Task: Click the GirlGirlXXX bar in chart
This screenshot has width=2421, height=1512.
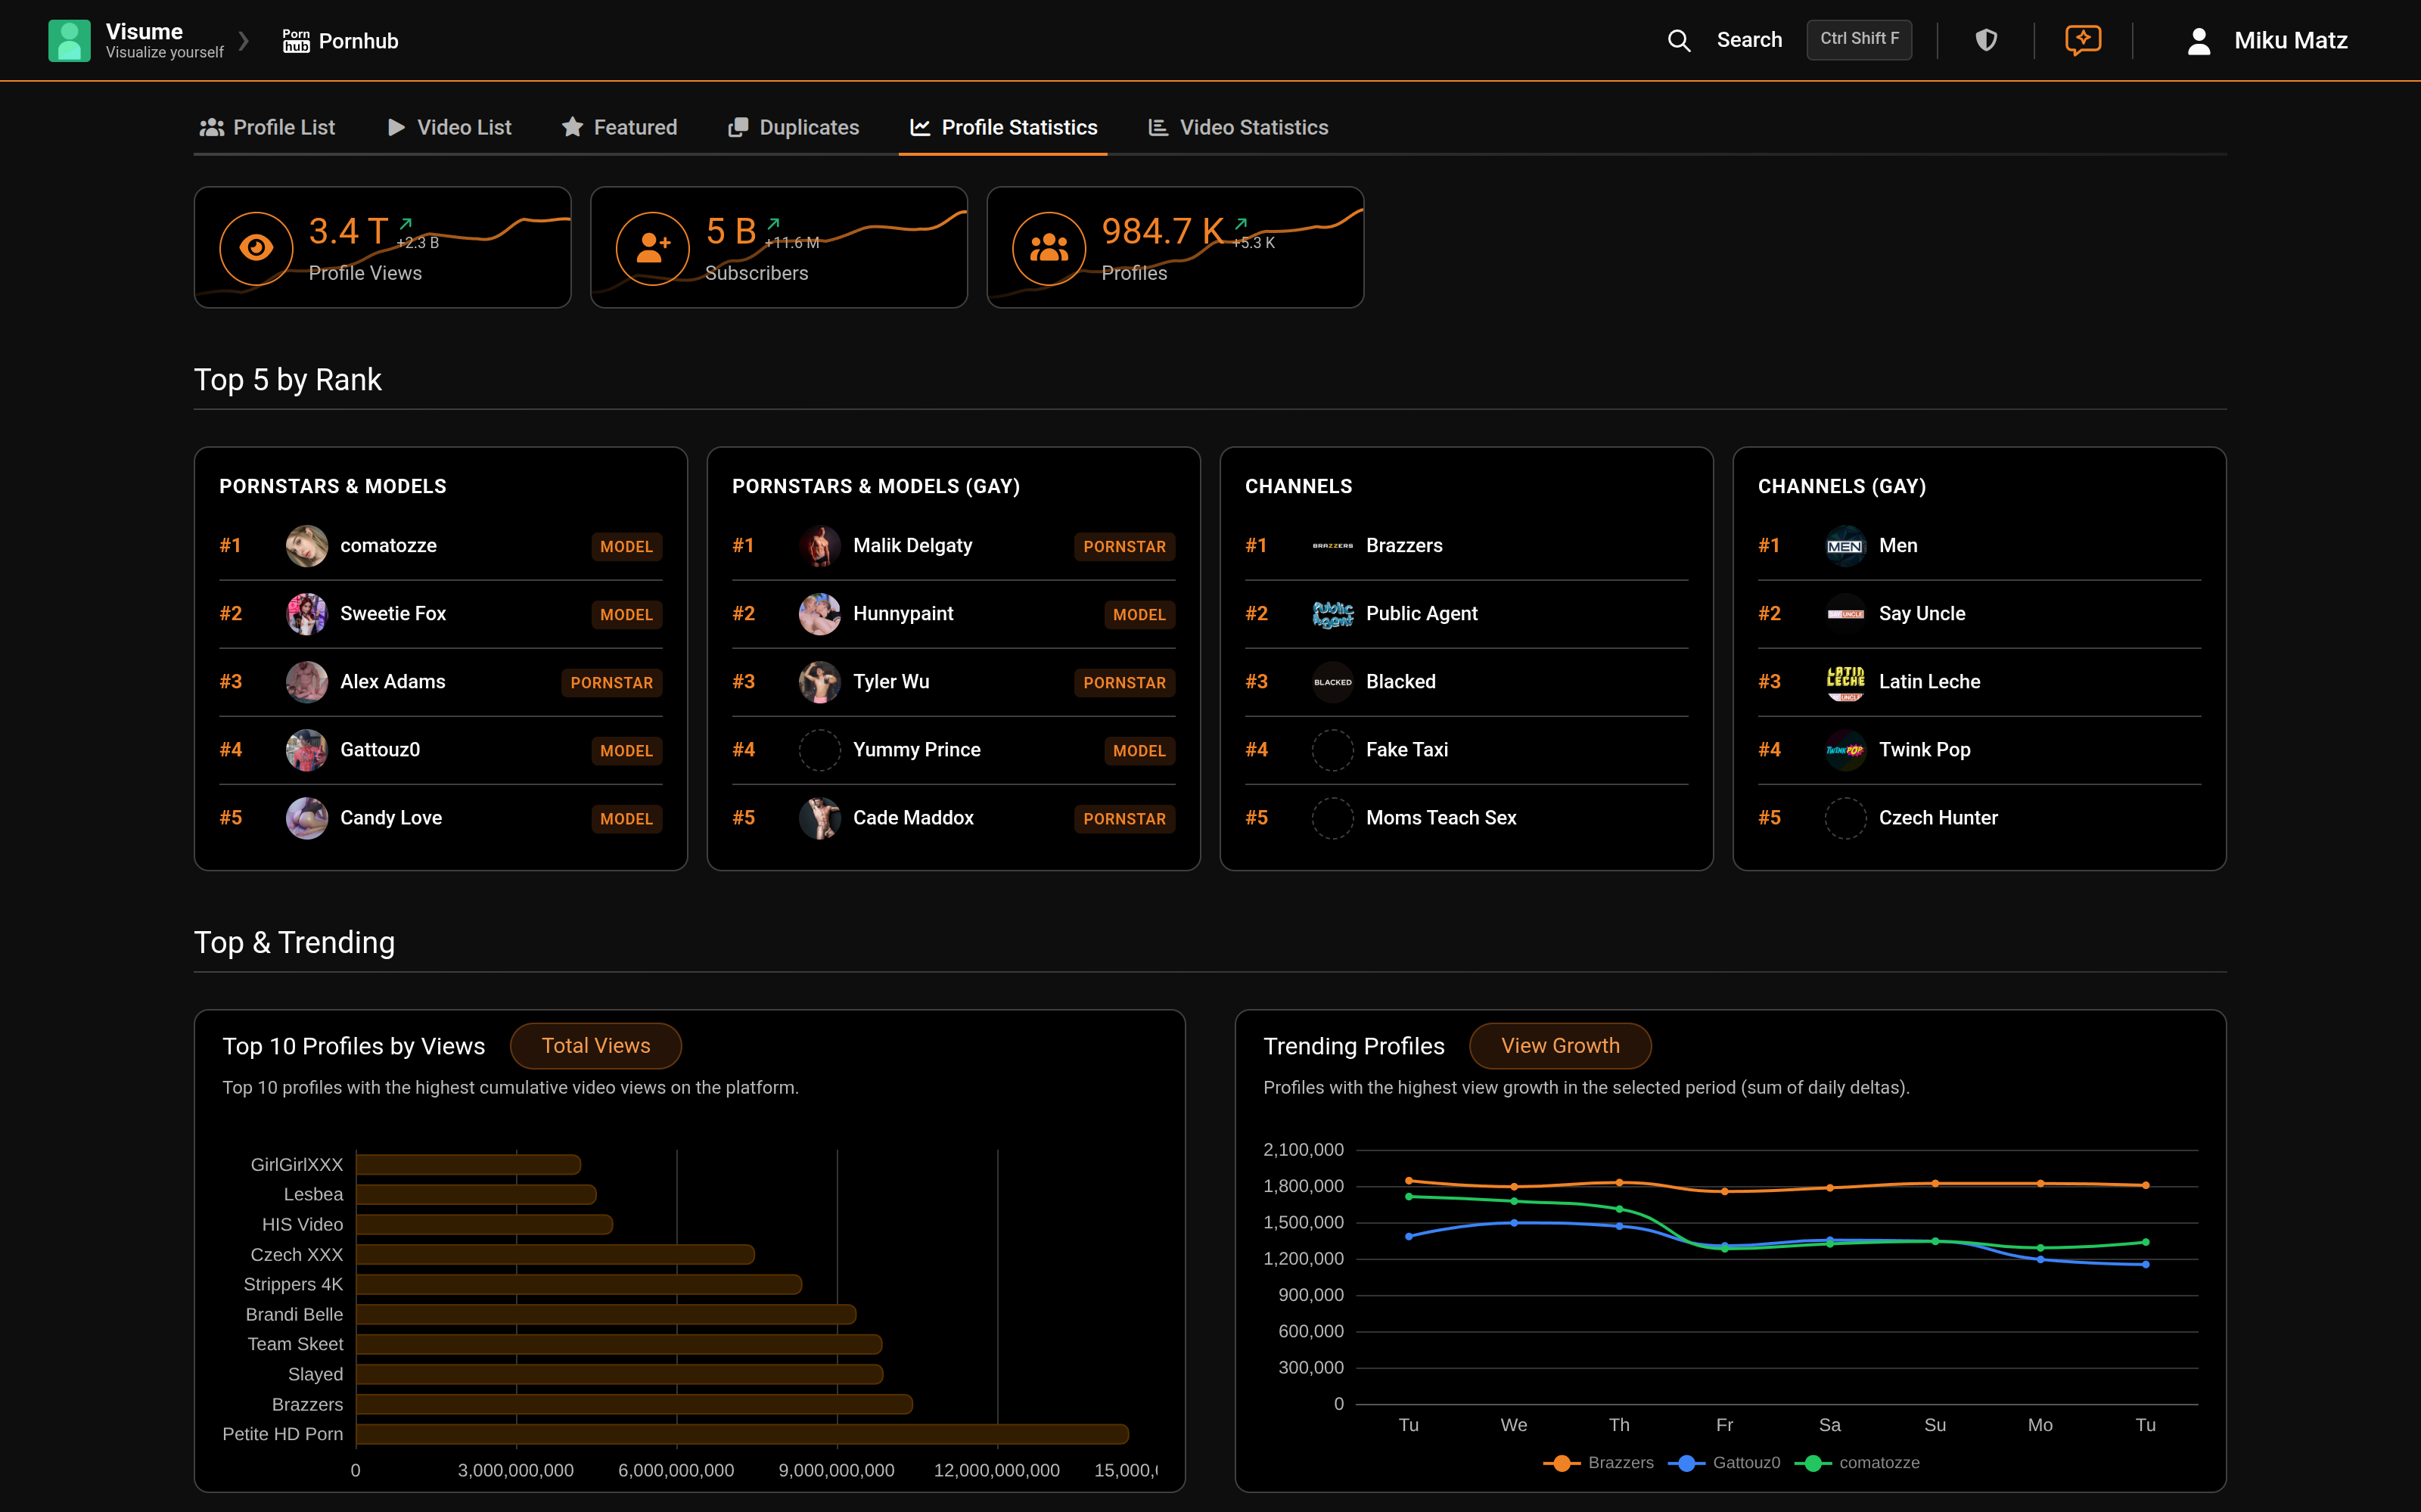Action: click(468, 1165)
